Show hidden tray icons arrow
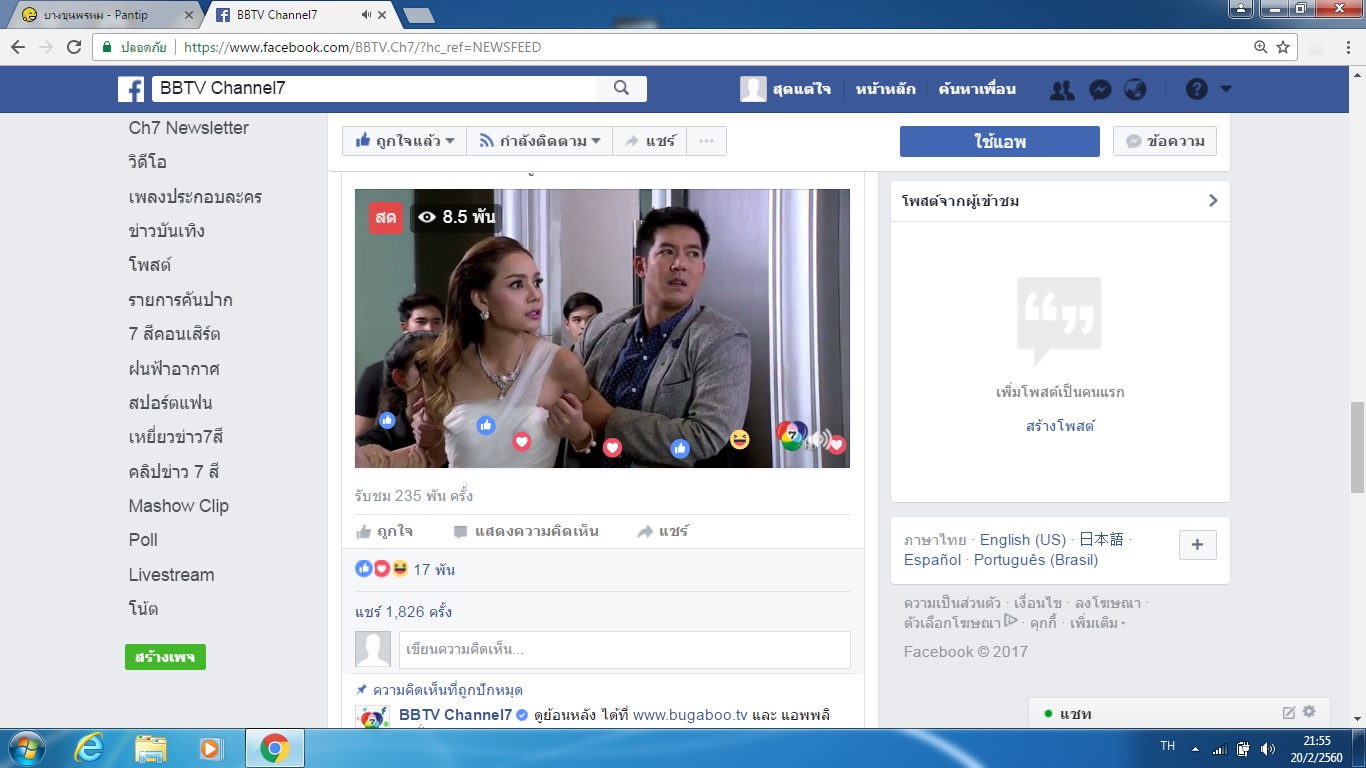The height and width of the screenshot is (768, 1366). tap(1194, 748)
